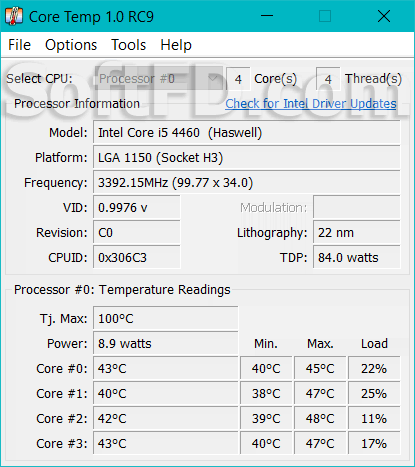The height and width of the screenshot is (467, 415).
Task: Open the Help menu
Action: [176, 45]
